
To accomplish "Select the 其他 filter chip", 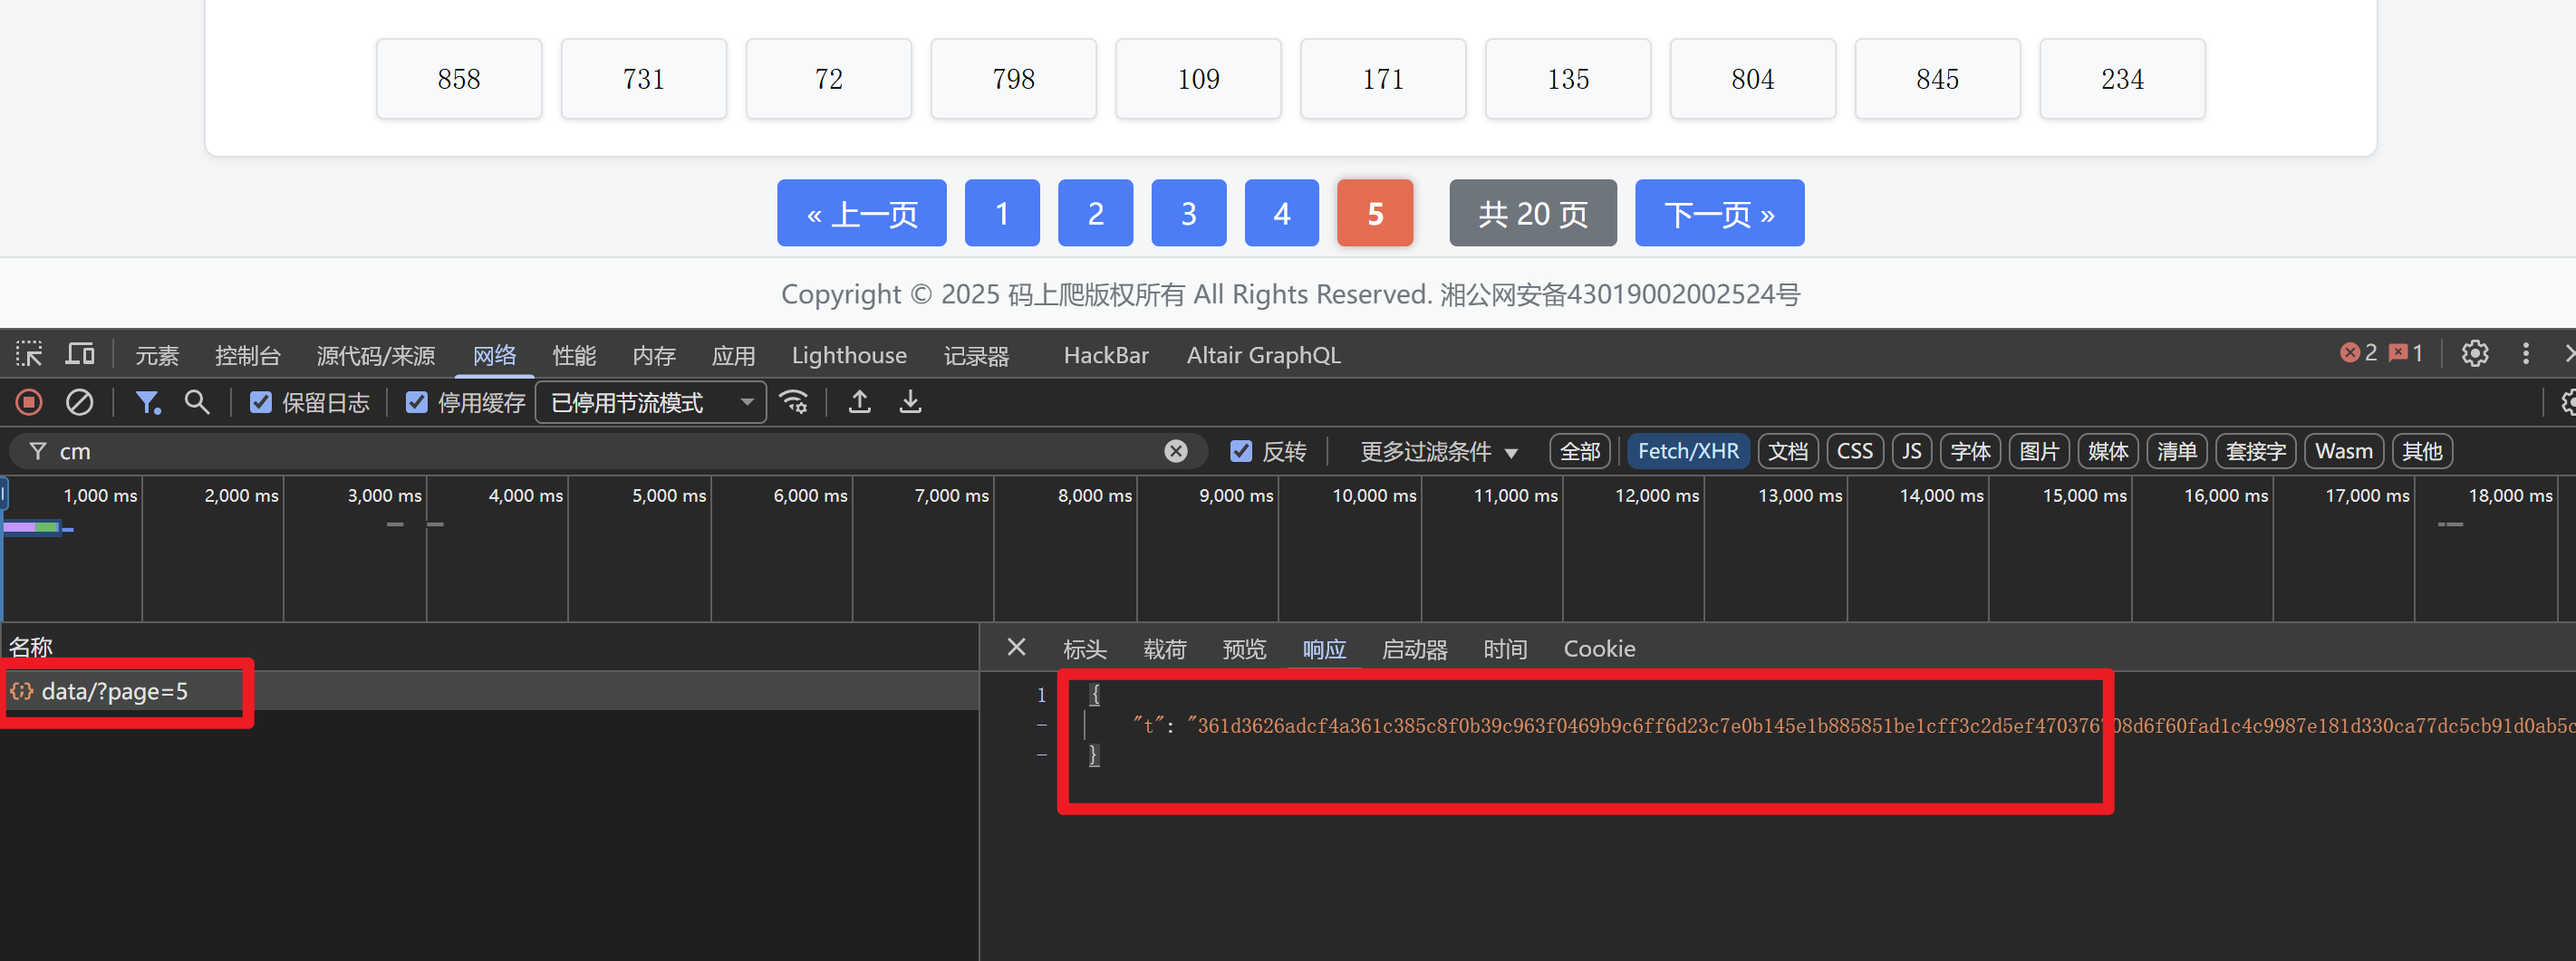I will coord(2422,451).
